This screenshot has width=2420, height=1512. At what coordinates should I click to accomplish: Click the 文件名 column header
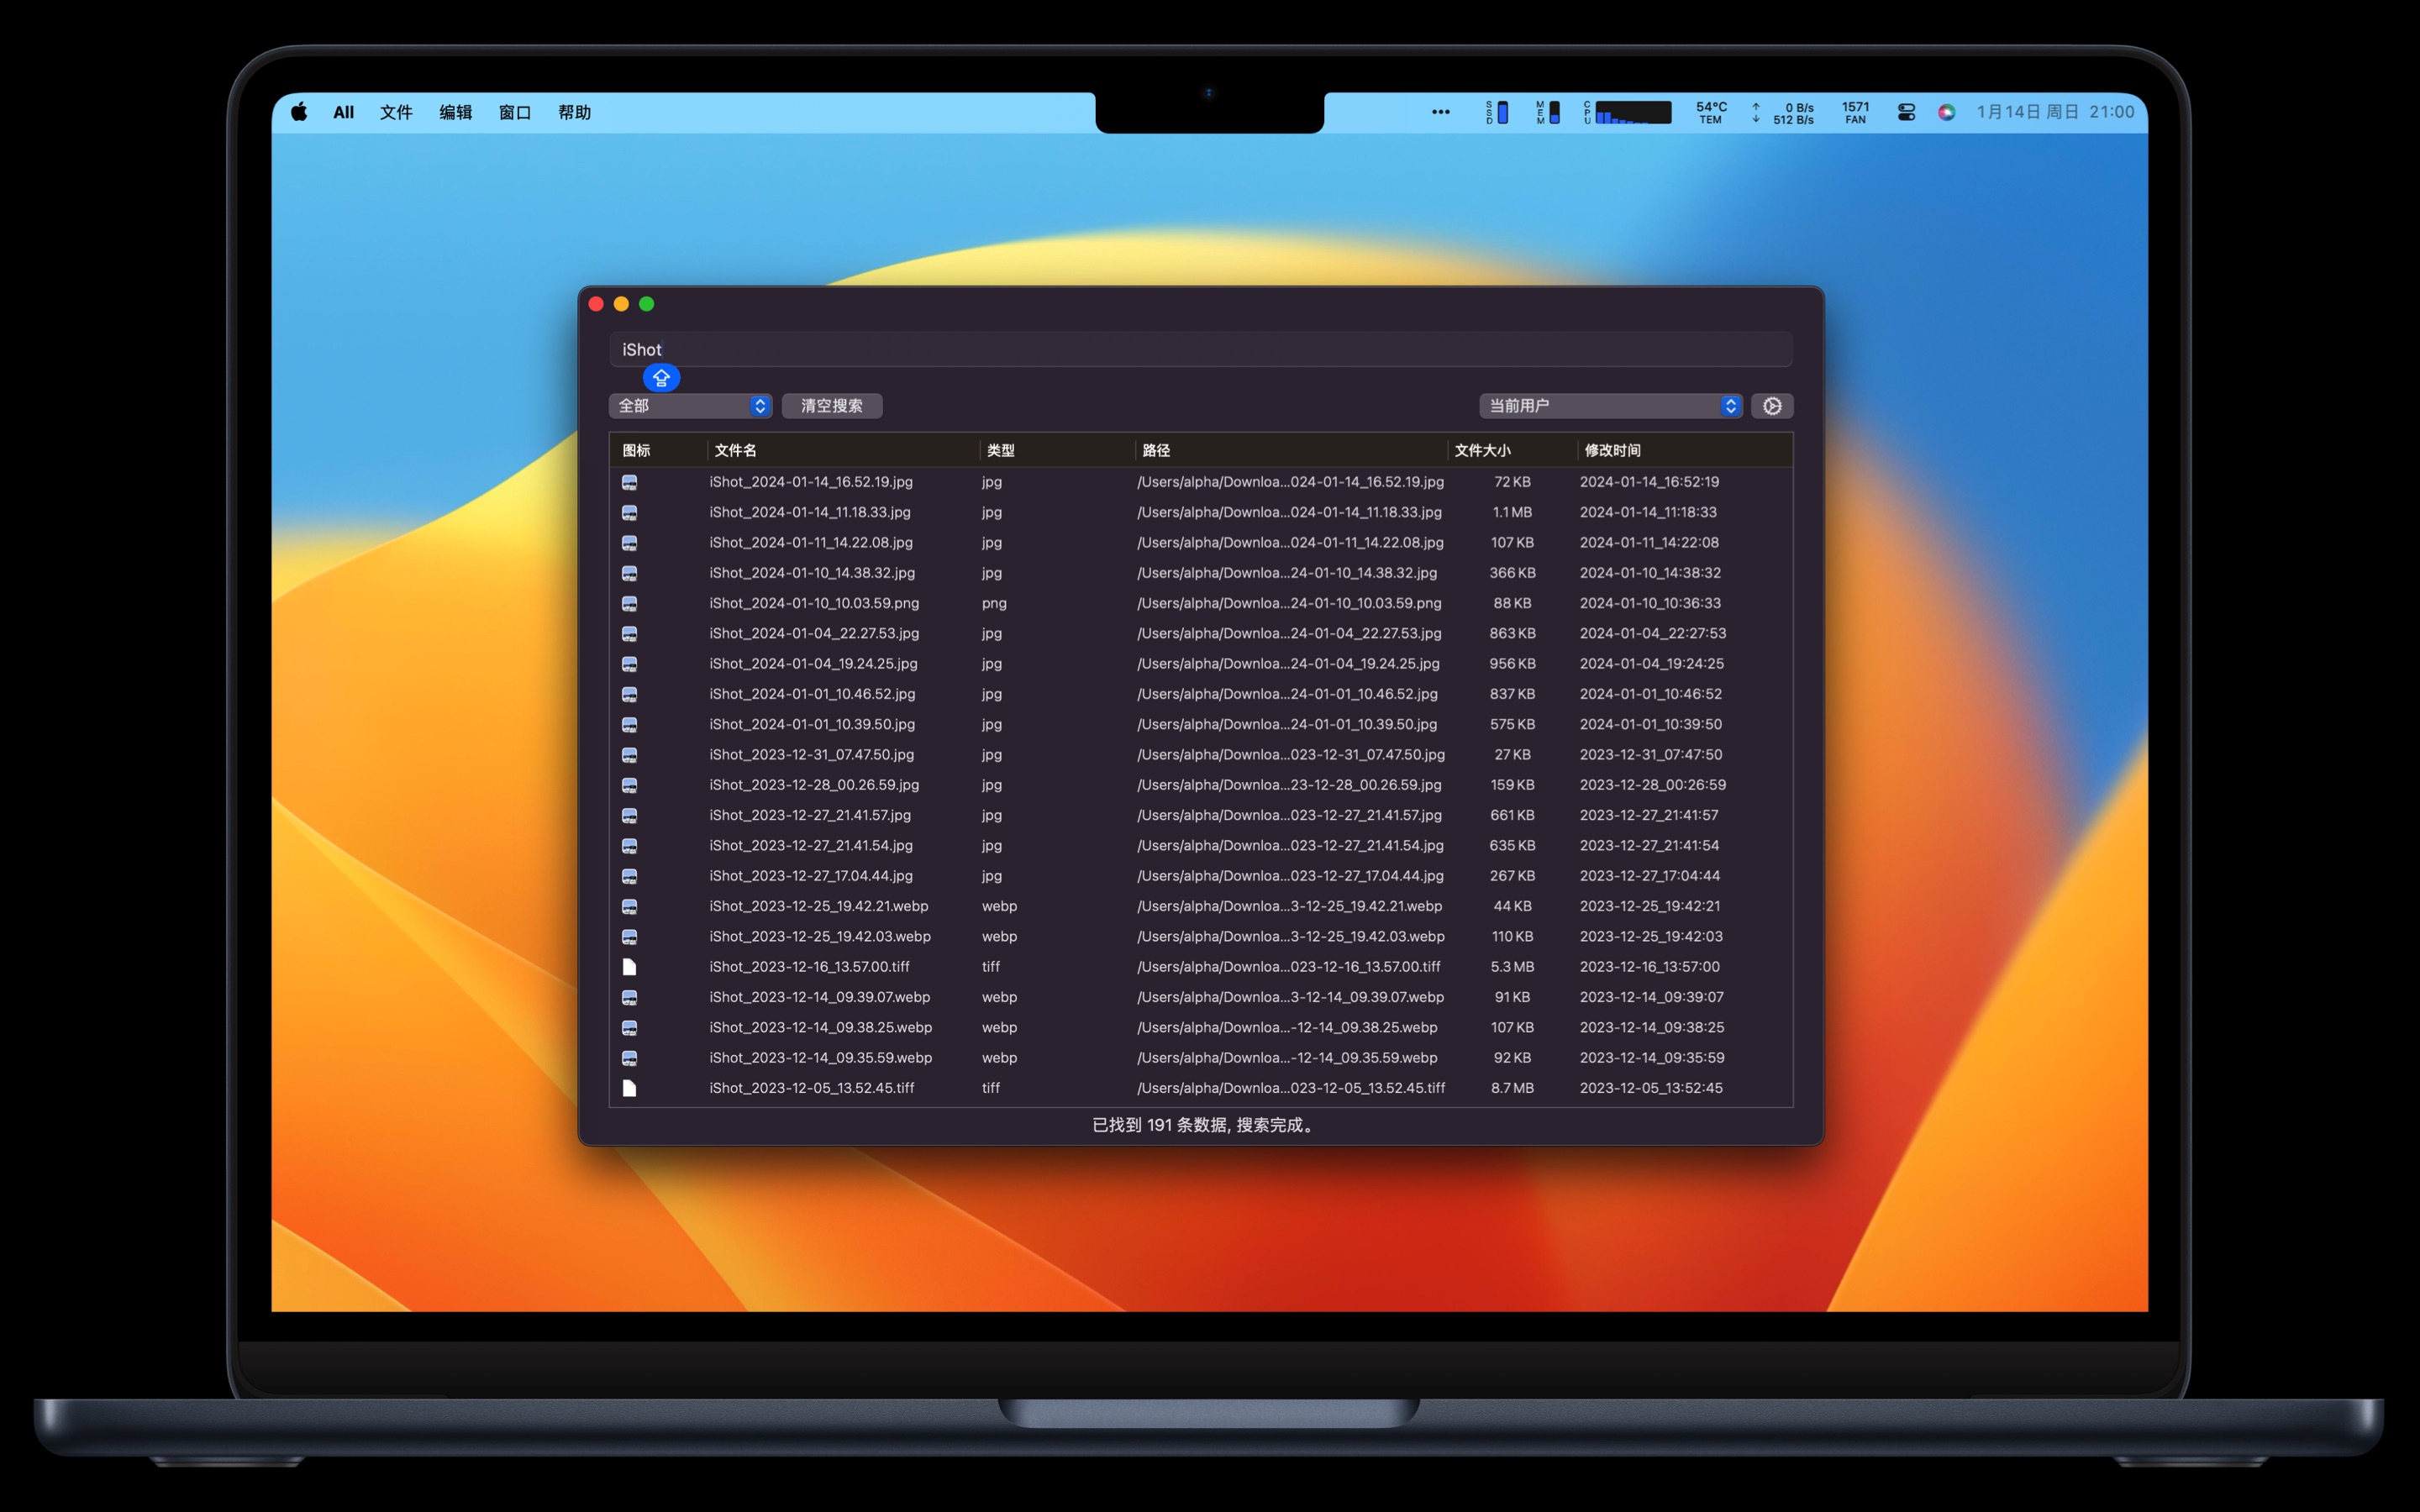735,450
